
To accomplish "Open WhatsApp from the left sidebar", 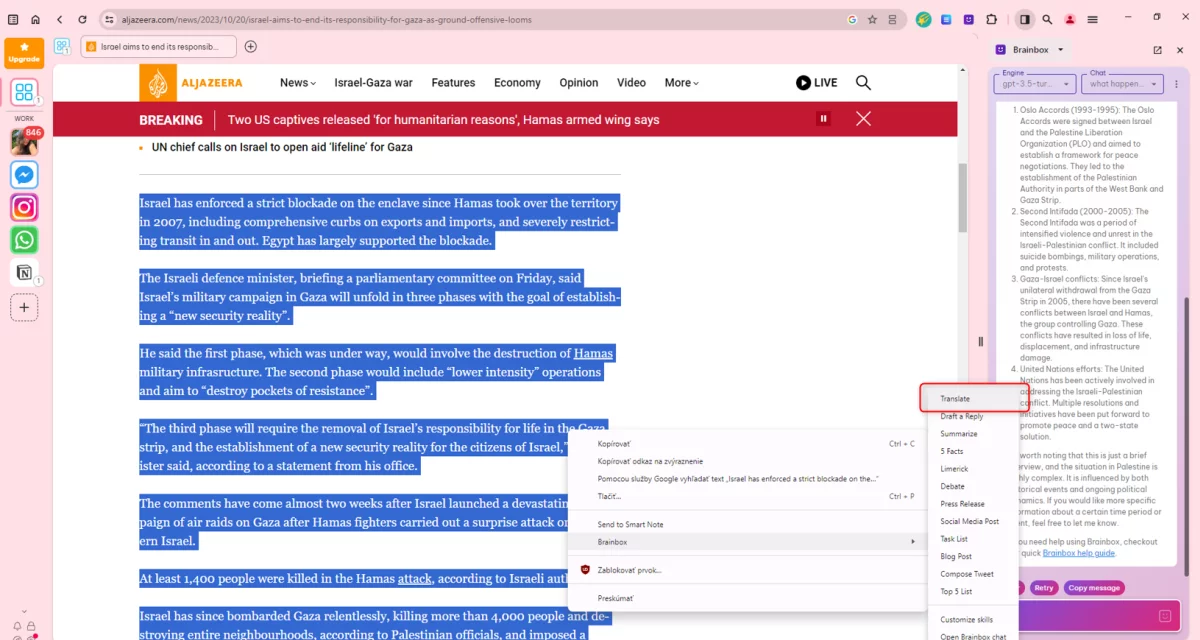I will (24, 240).
